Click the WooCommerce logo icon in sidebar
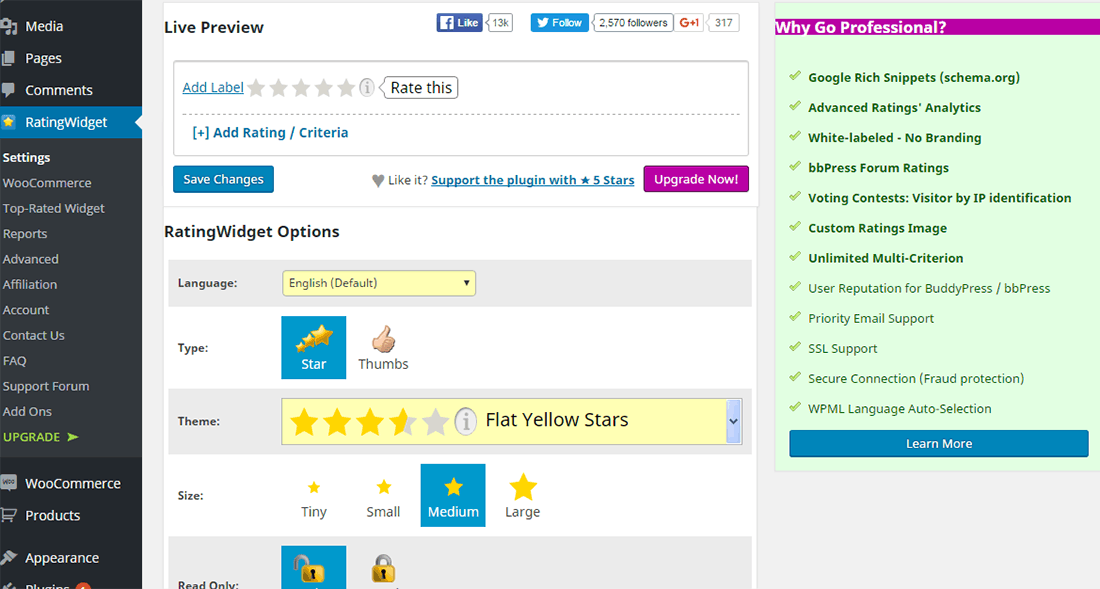1100x589 pixels. coord(8,482)
